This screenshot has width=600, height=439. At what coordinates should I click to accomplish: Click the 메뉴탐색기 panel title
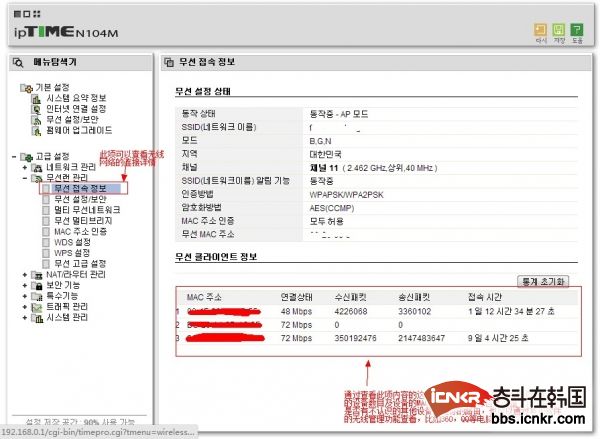point(55,62)
